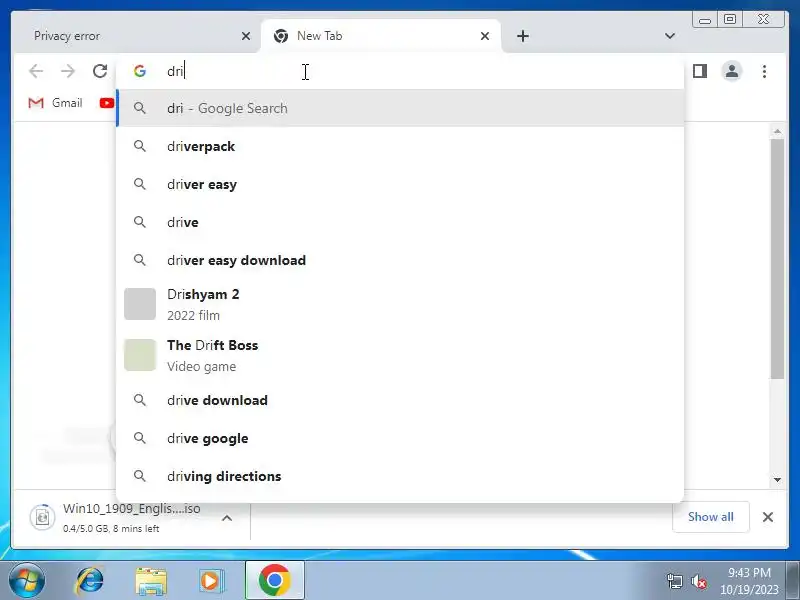Image resolution: width=800 pixels, height=600 pixels.
Task: Click the scrollbar down arrow
Action: coord(777,480)
